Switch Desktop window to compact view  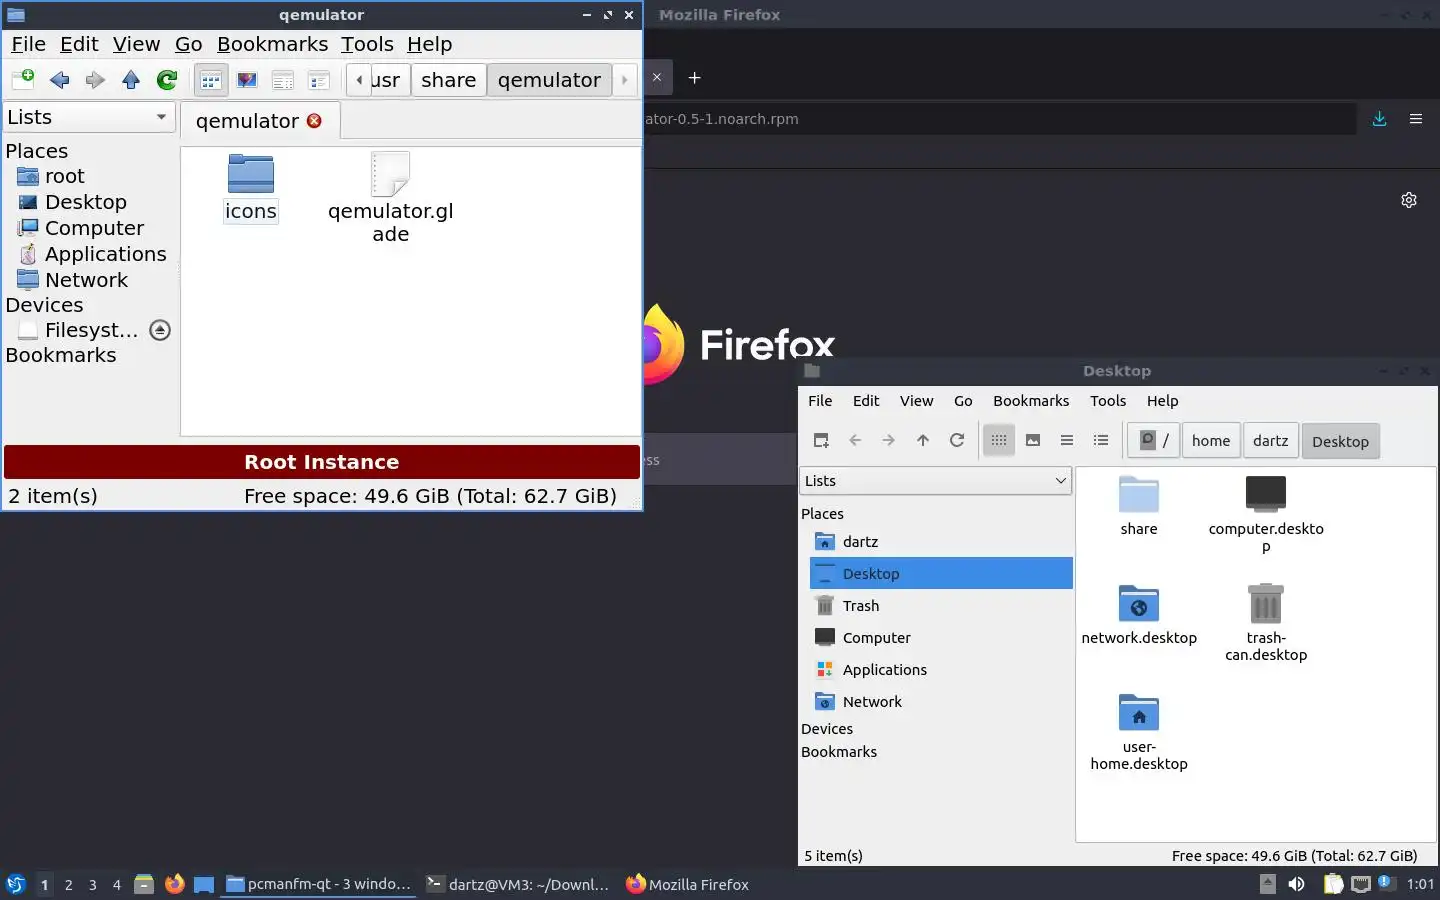tap(1067, 440)
